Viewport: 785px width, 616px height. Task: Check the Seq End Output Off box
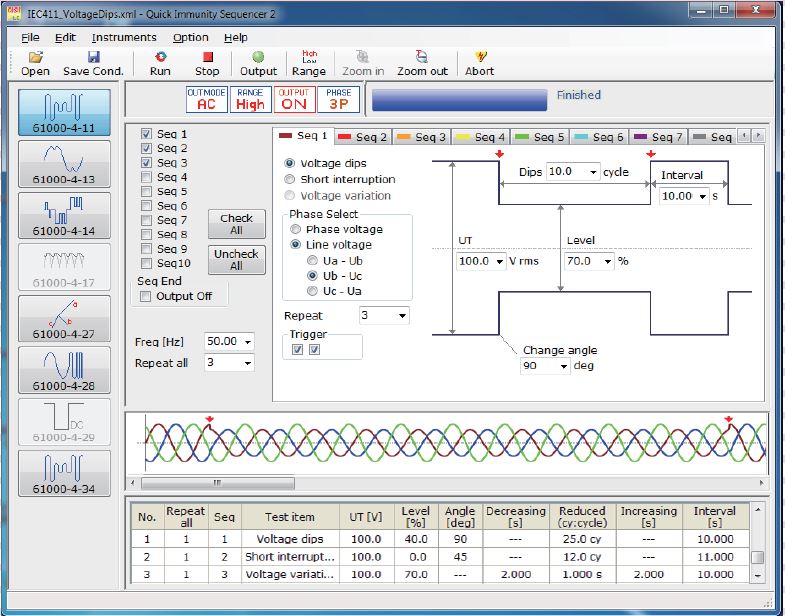(147, 296)
